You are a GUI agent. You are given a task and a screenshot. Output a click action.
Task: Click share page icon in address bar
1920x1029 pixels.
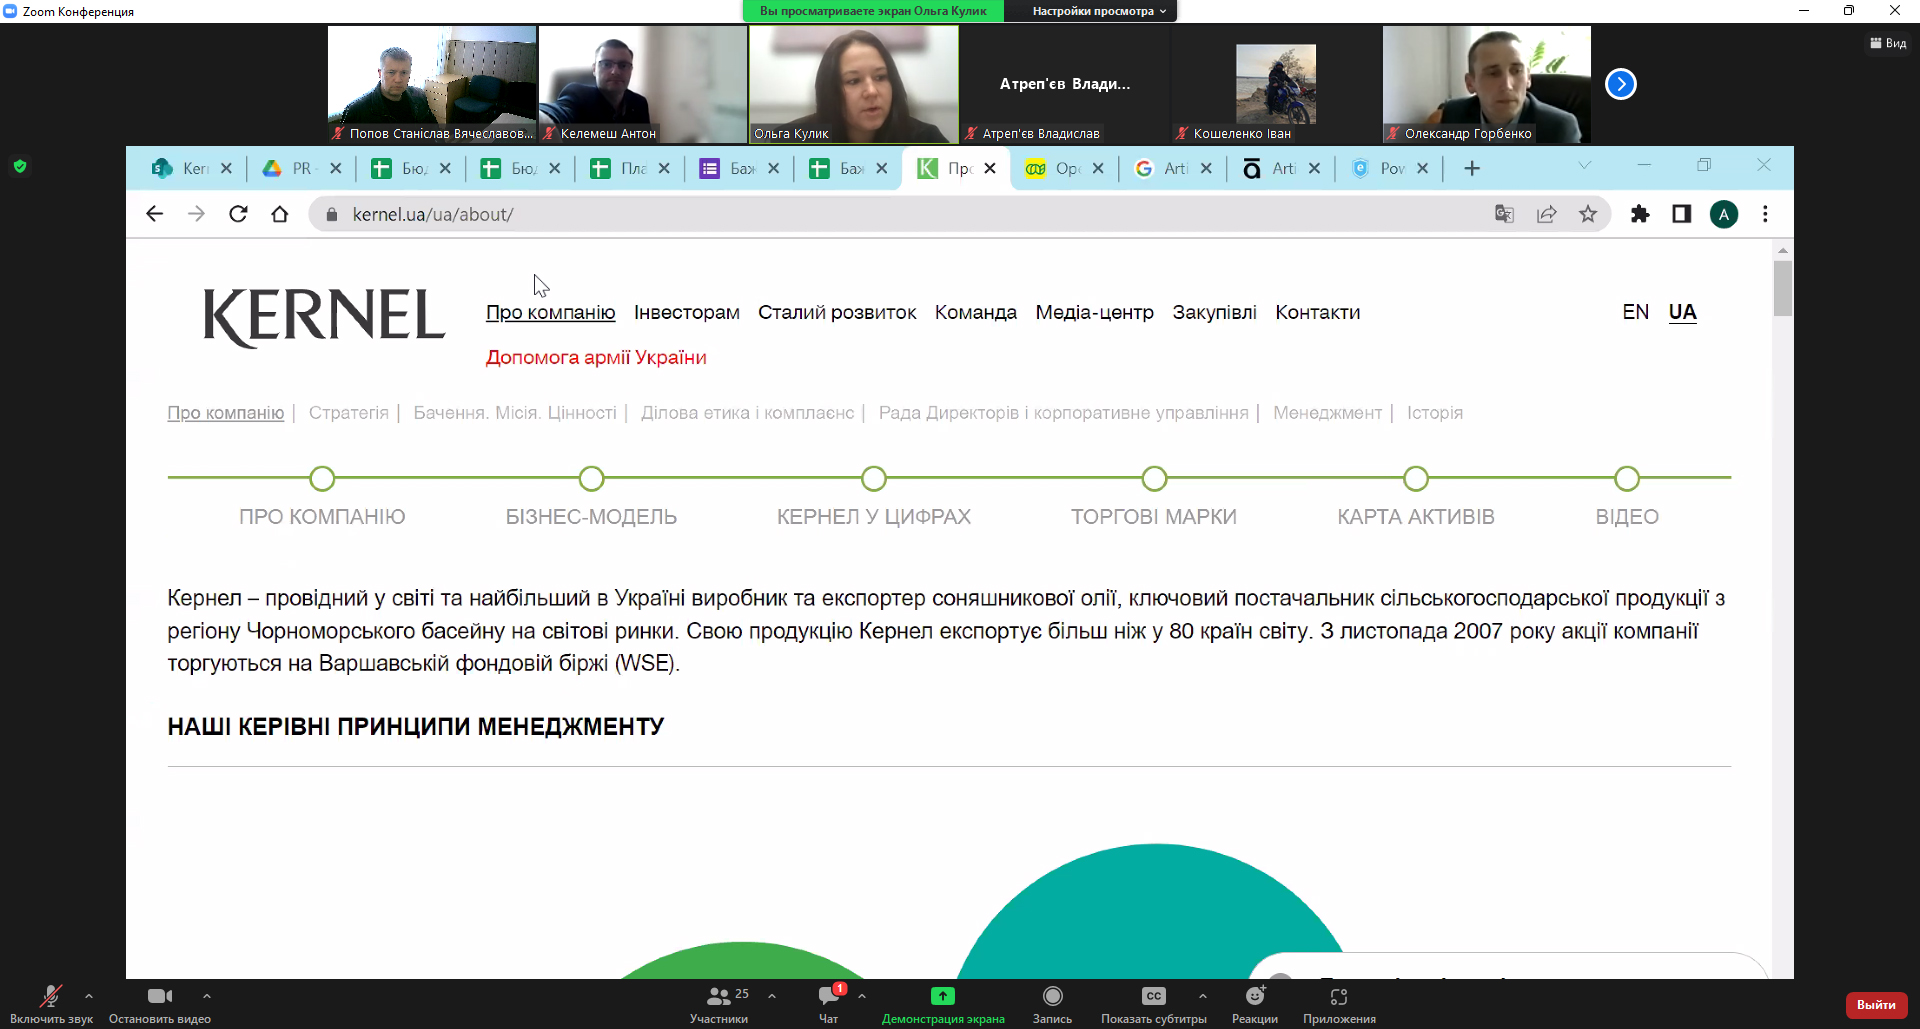pos(1546,214)
